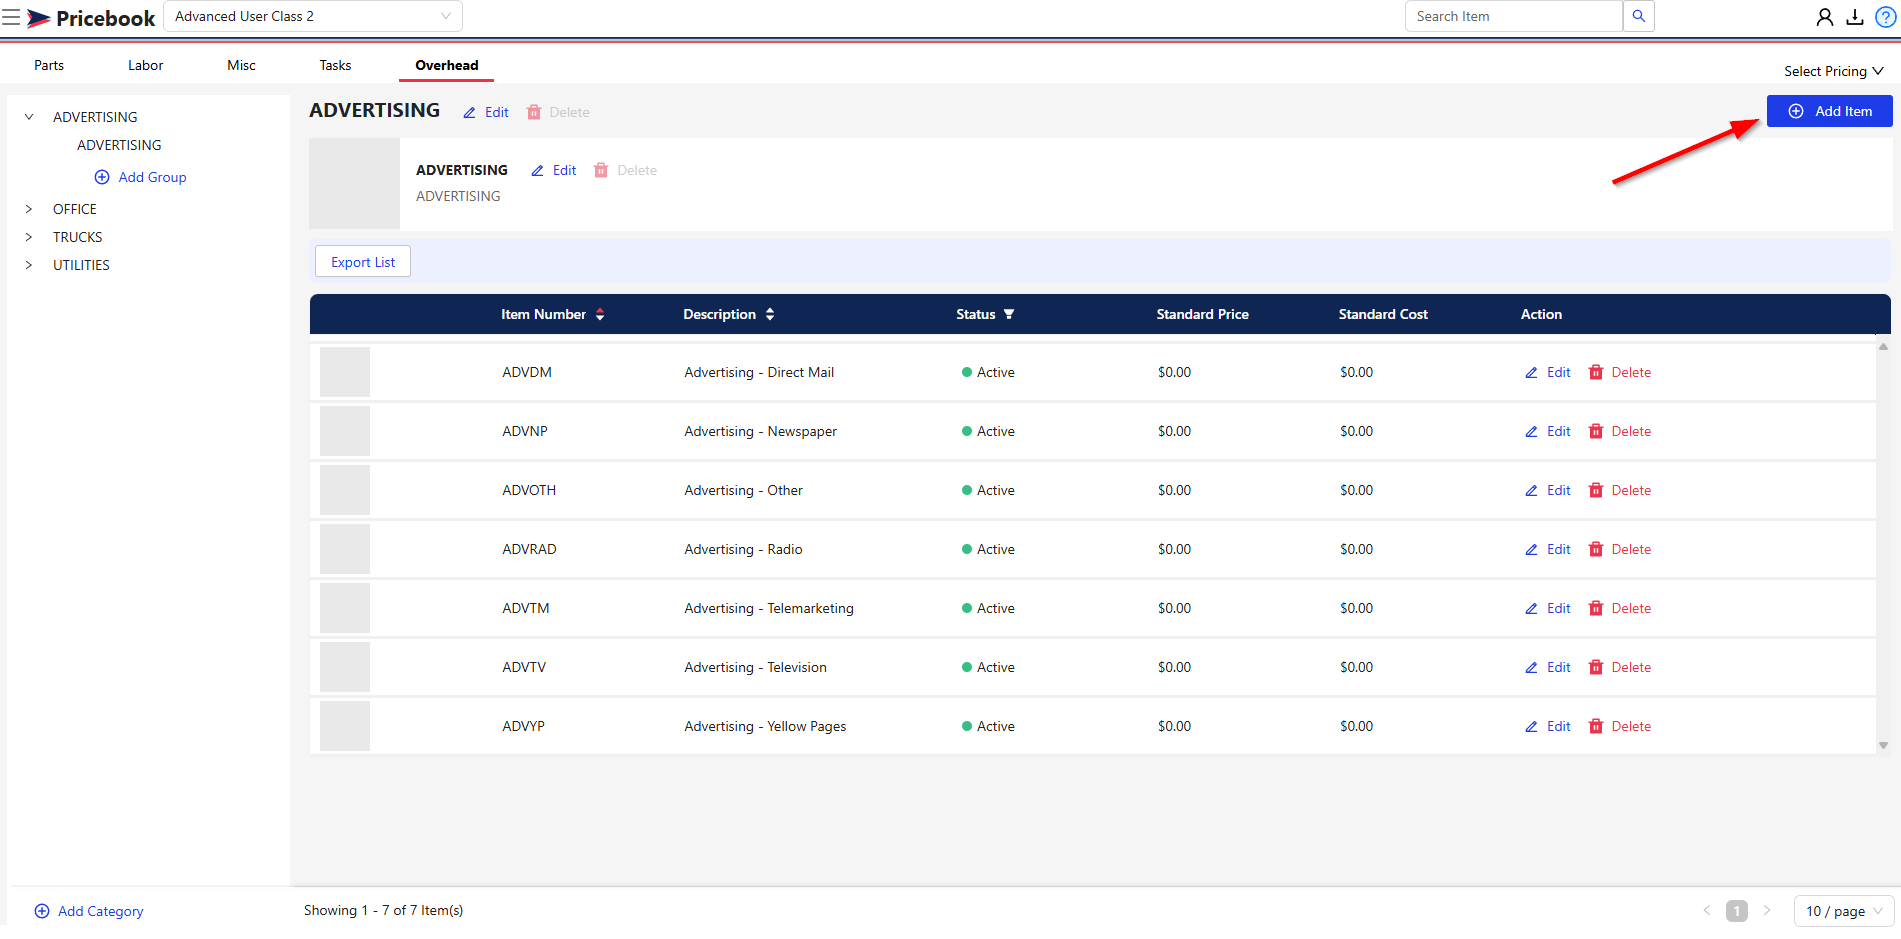Collapse the ADVERTISING tree category
The height and width of the screenshot is (939, 1901).
tap(29, 117)
